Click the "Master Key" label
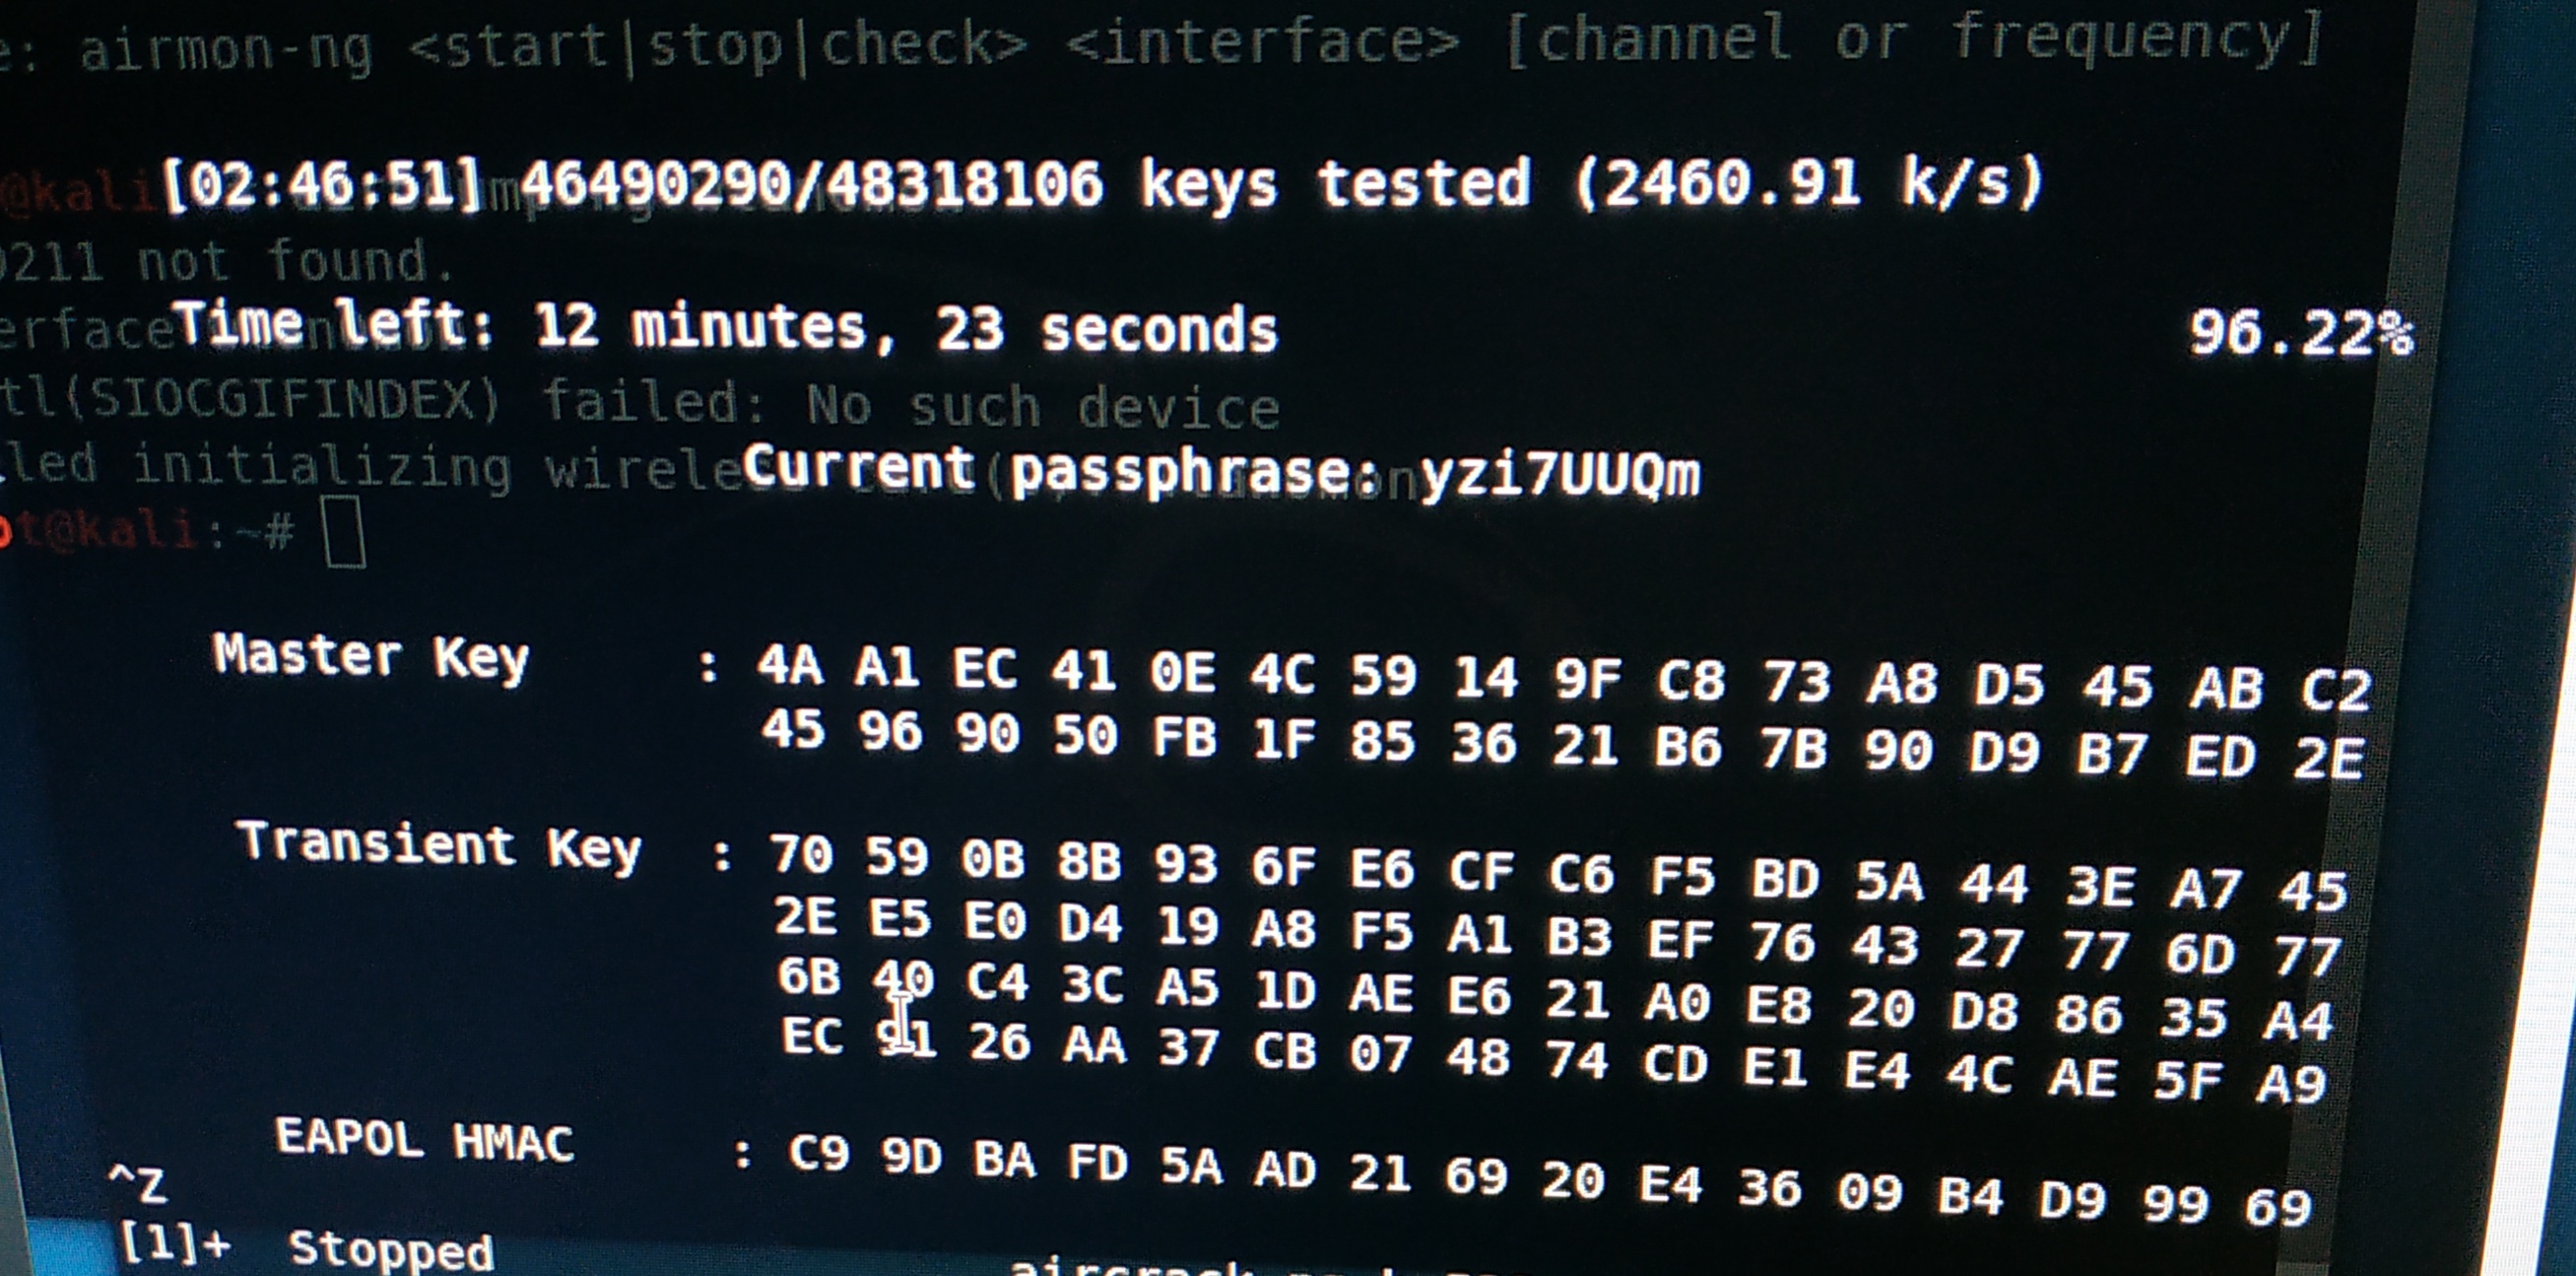Screen dimensions: 2576x1276 370,656
